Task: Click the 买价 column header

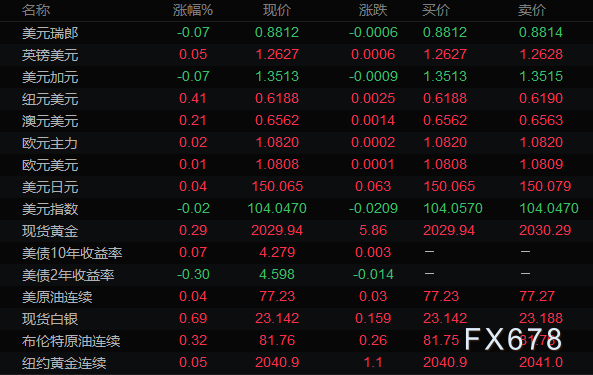Action: [x=436, y=10]
